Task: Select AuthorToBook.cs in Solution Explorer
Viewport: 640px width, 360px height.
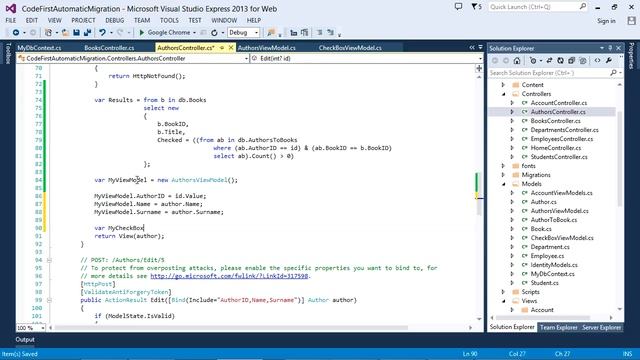Action: (553, 220)
